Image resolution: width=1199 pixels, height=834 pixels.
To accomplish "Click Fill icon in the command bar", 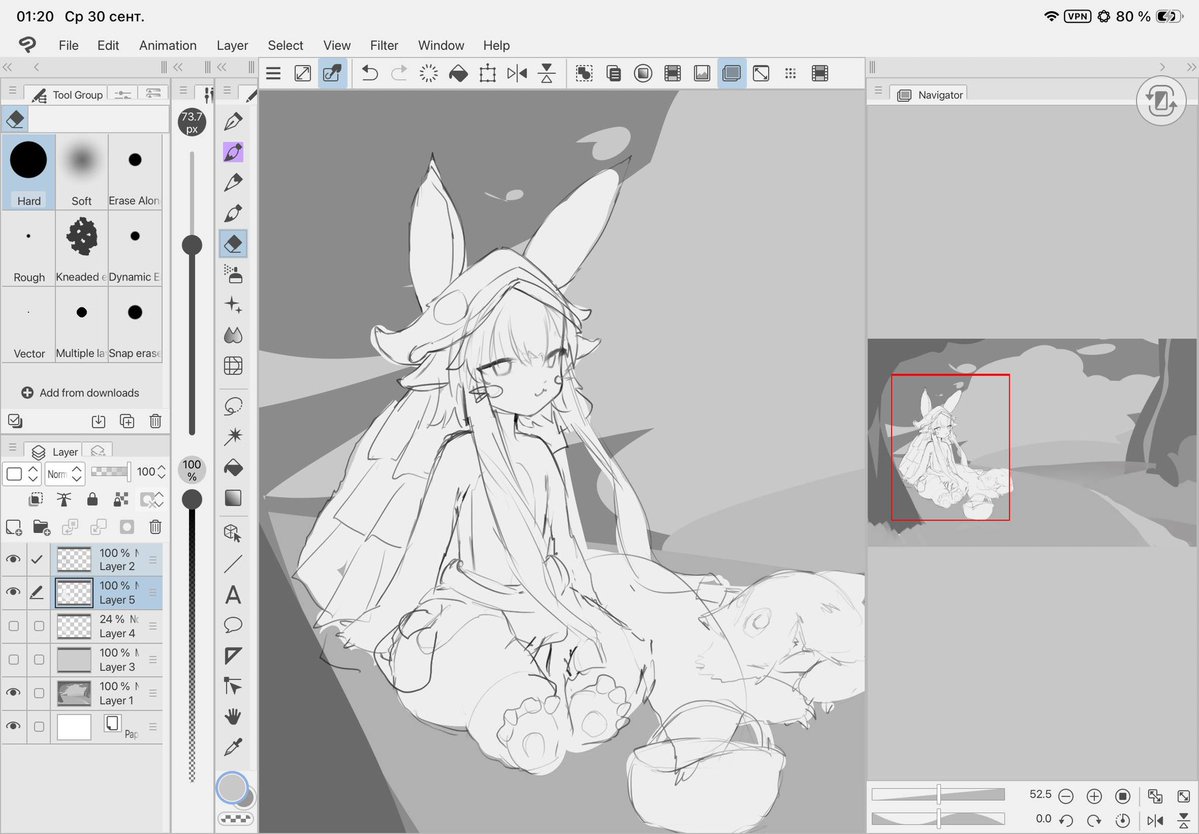I will coord(458,73).
